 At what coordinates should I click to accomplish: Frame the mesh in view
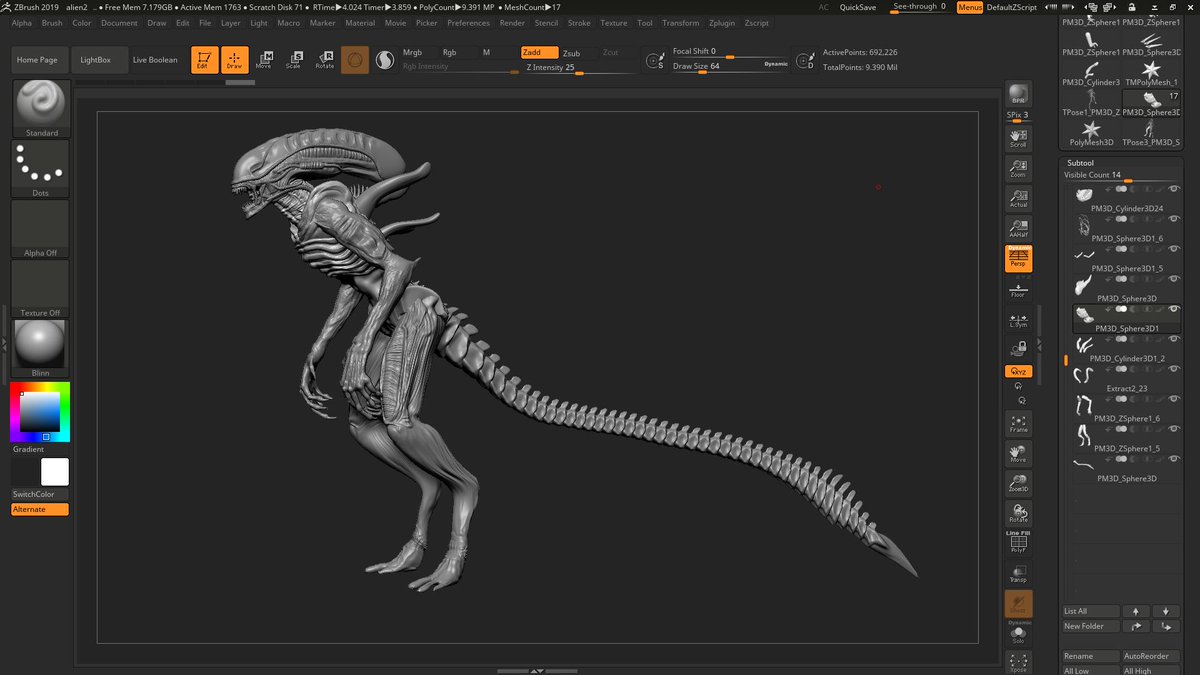[x=1018, y=423]
